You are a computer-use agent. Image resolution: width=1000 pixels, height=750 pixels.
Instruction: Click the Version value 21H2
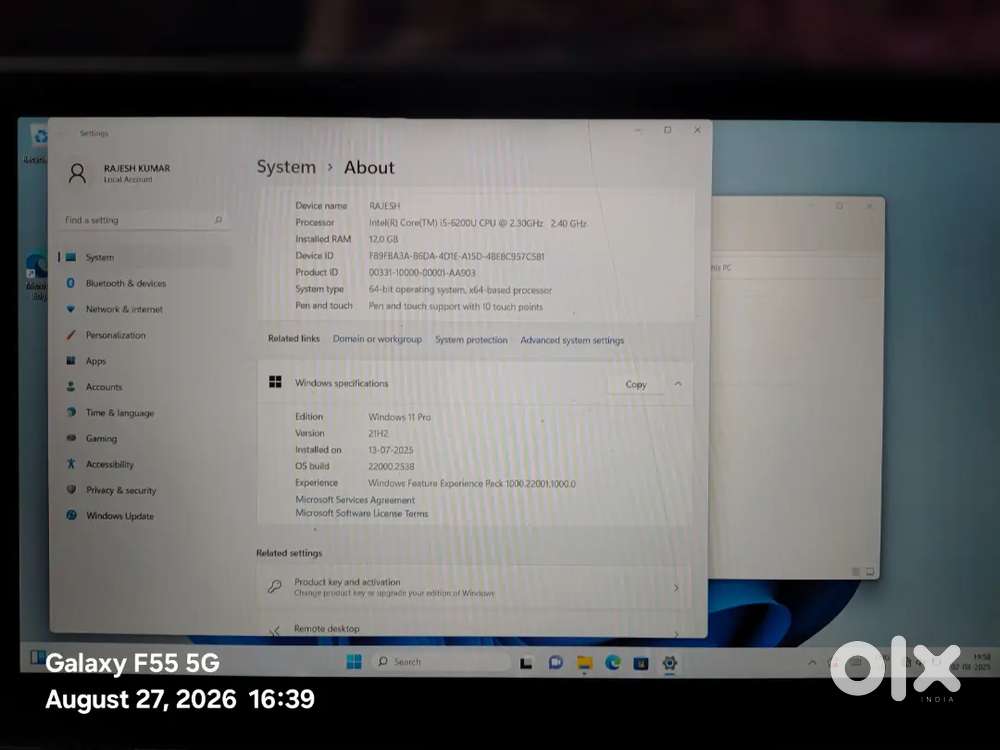click(x=378, y=434)
